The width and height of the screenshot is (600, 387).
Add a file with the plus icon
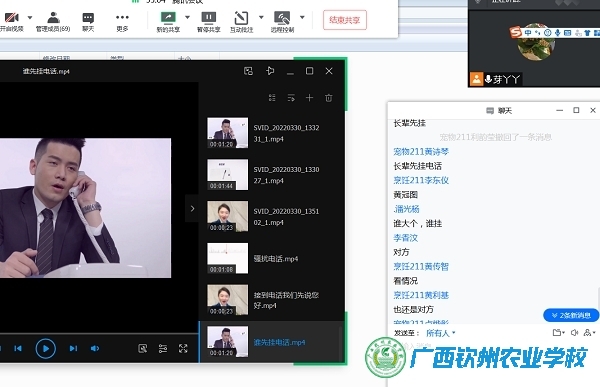[x=310, y=98]
